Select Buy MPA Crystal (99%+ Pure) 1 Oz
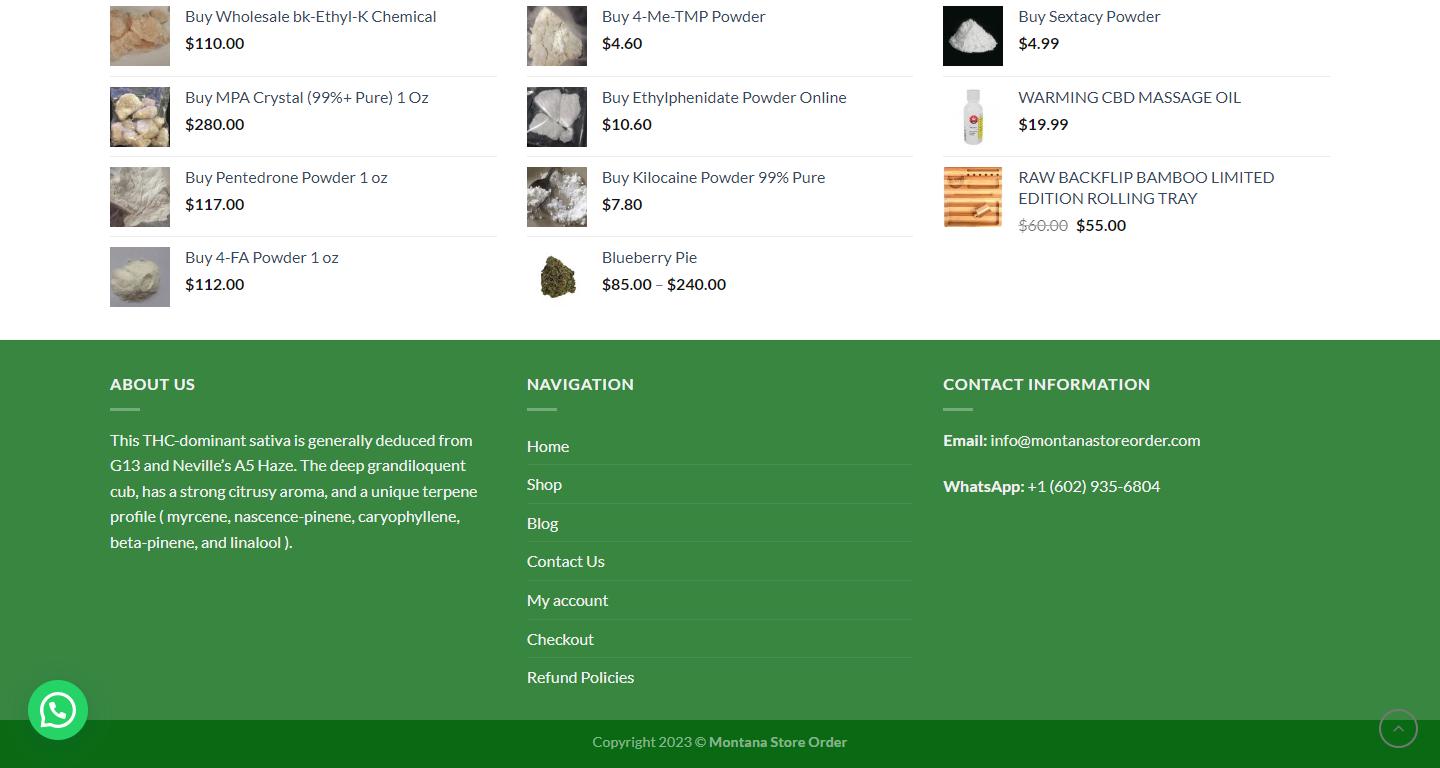Image resolution: width=1440 pixels, height=768 pixels. tap(306, 97)
